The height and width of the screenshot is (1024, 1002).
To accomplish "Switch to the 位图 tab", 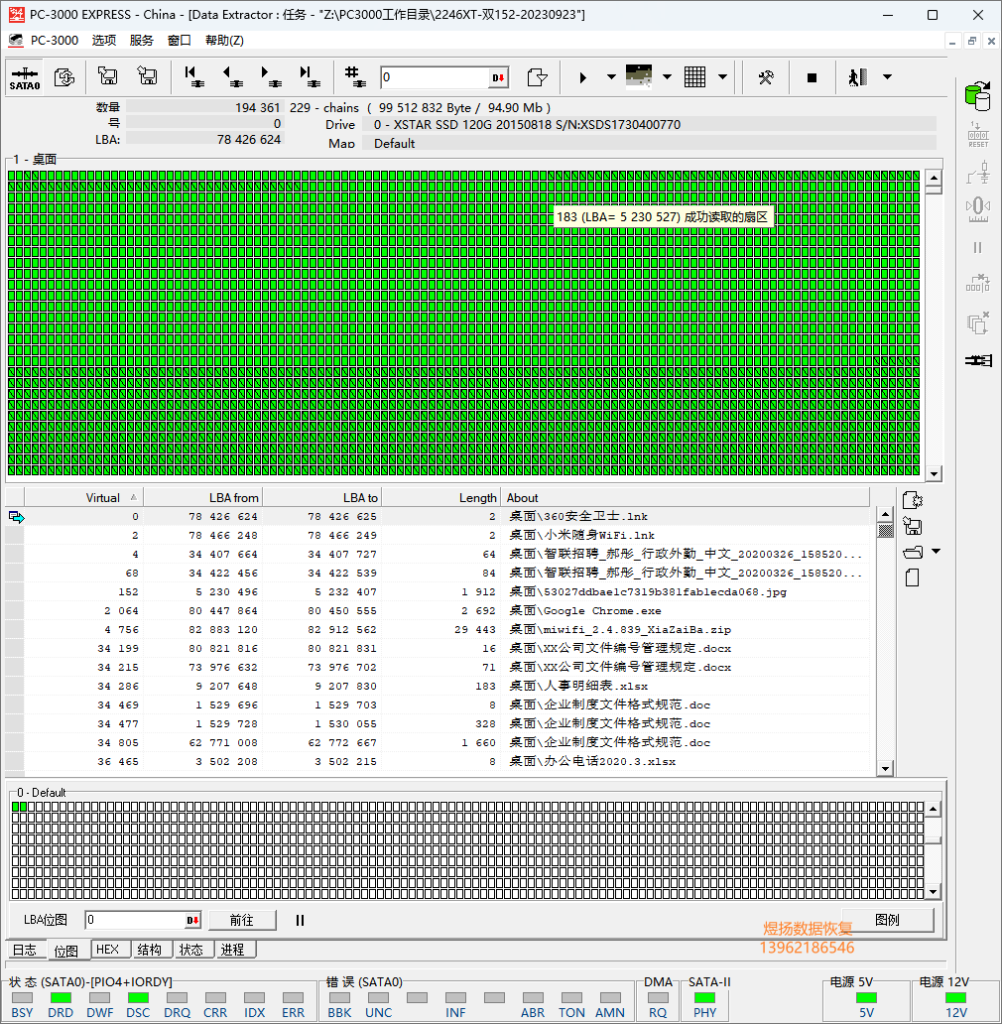I will [x=66, y=951].
